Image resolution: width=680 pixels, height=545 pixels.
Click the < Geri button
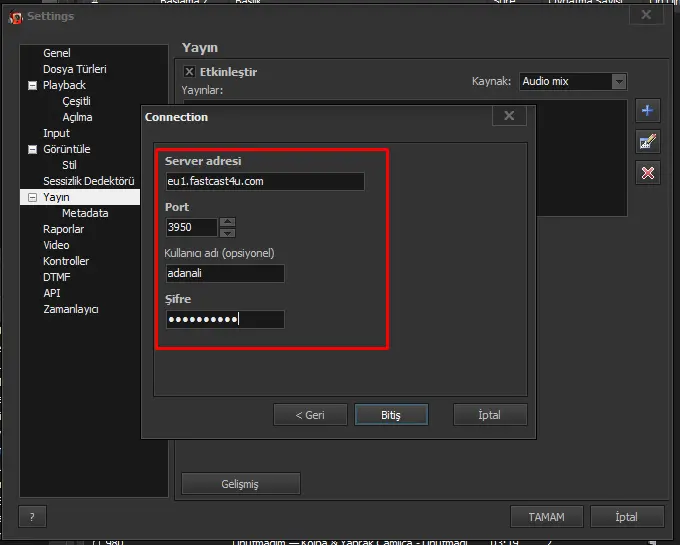(310, 415)
